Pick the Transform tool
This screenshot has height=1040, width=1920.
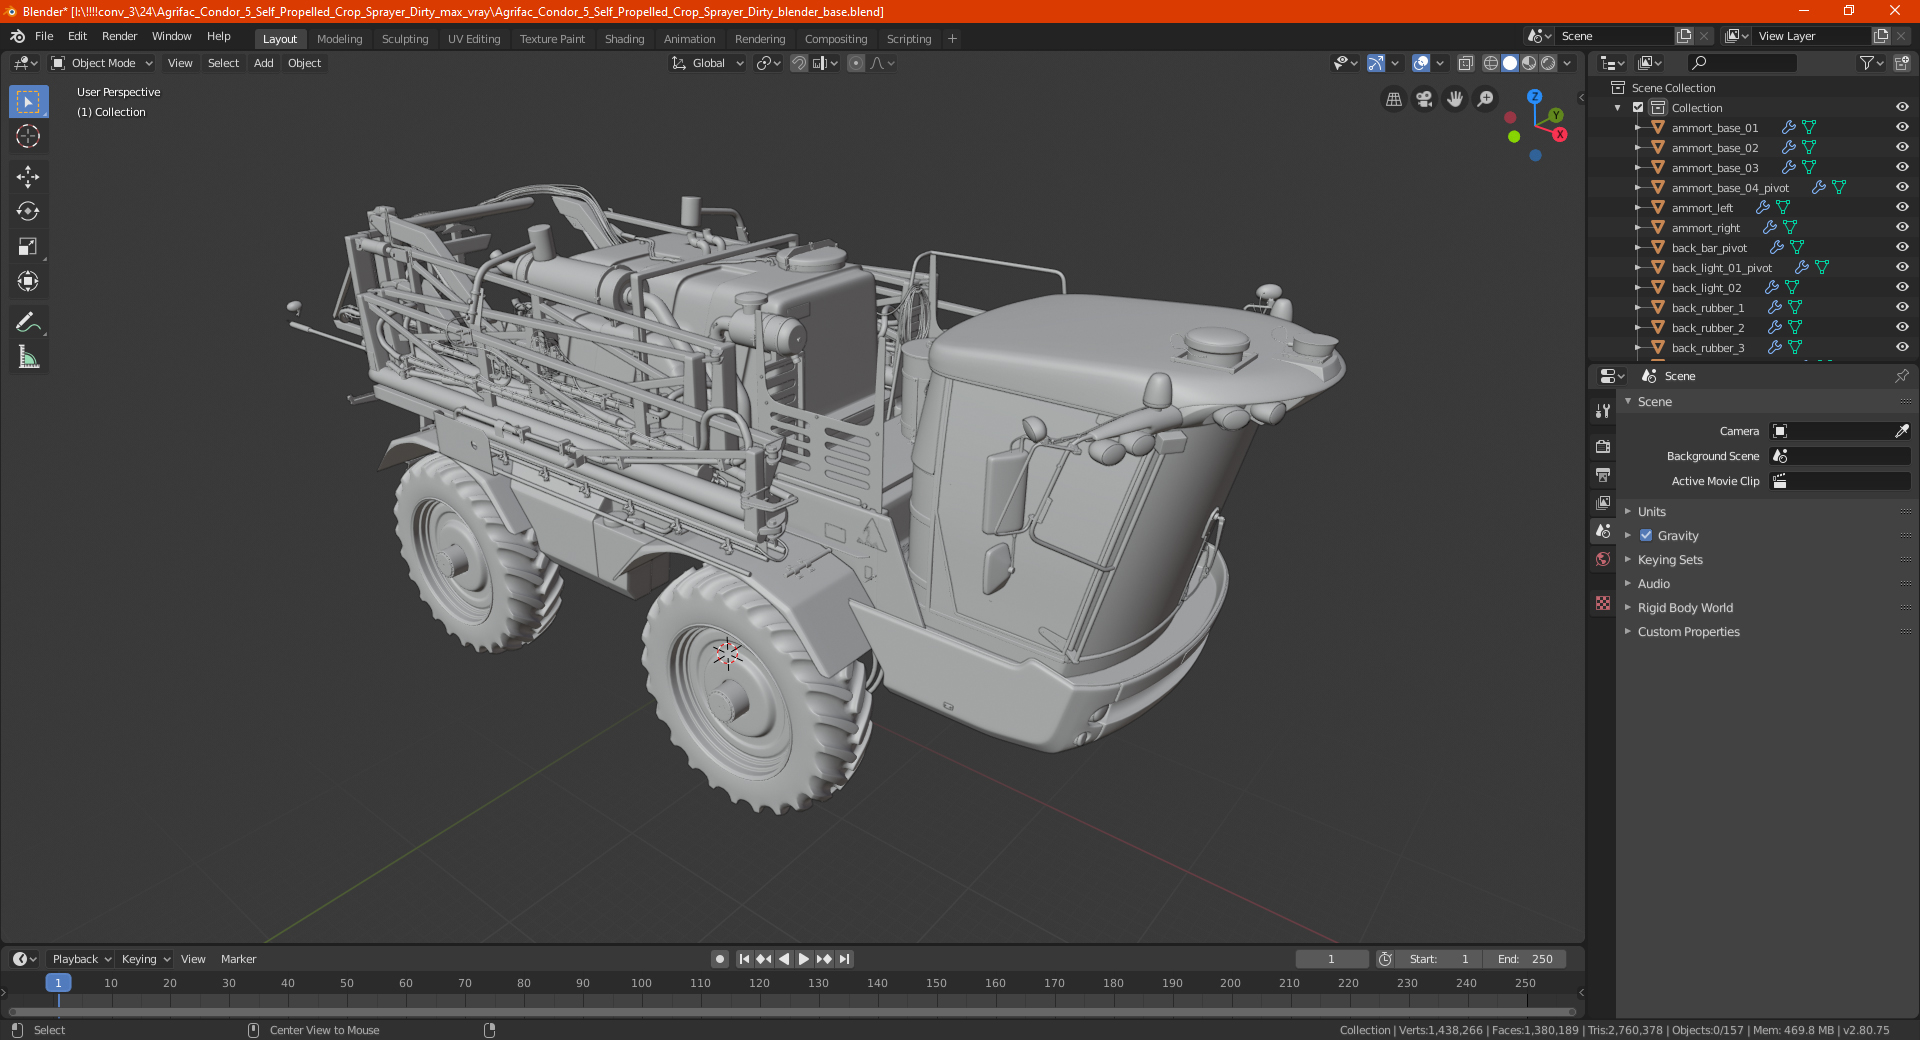pyautogui.click(x=28, y=282)
